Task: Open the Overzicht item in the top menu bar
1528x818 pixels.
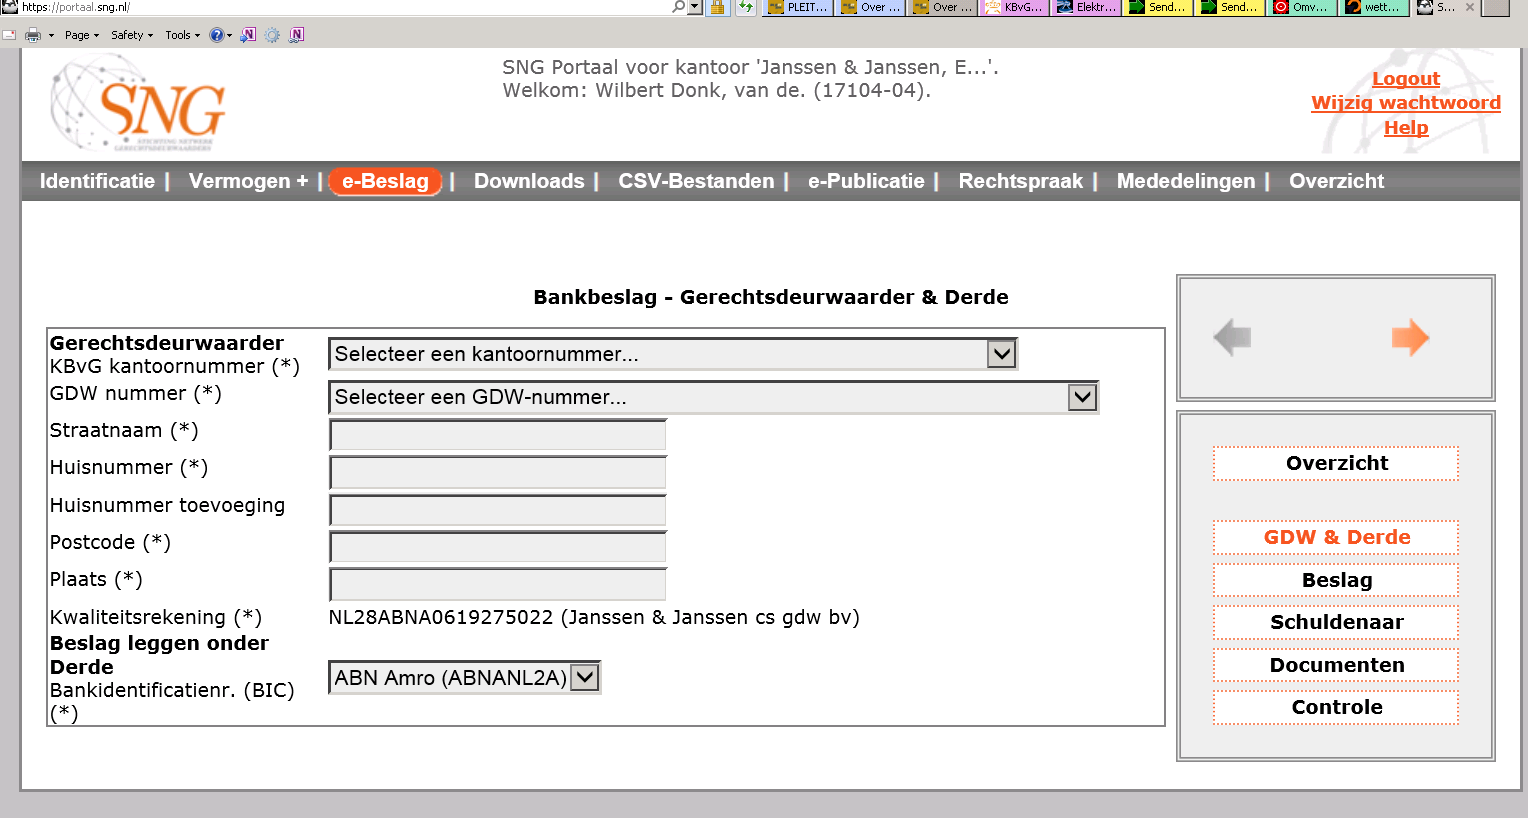Action: 1336,181
